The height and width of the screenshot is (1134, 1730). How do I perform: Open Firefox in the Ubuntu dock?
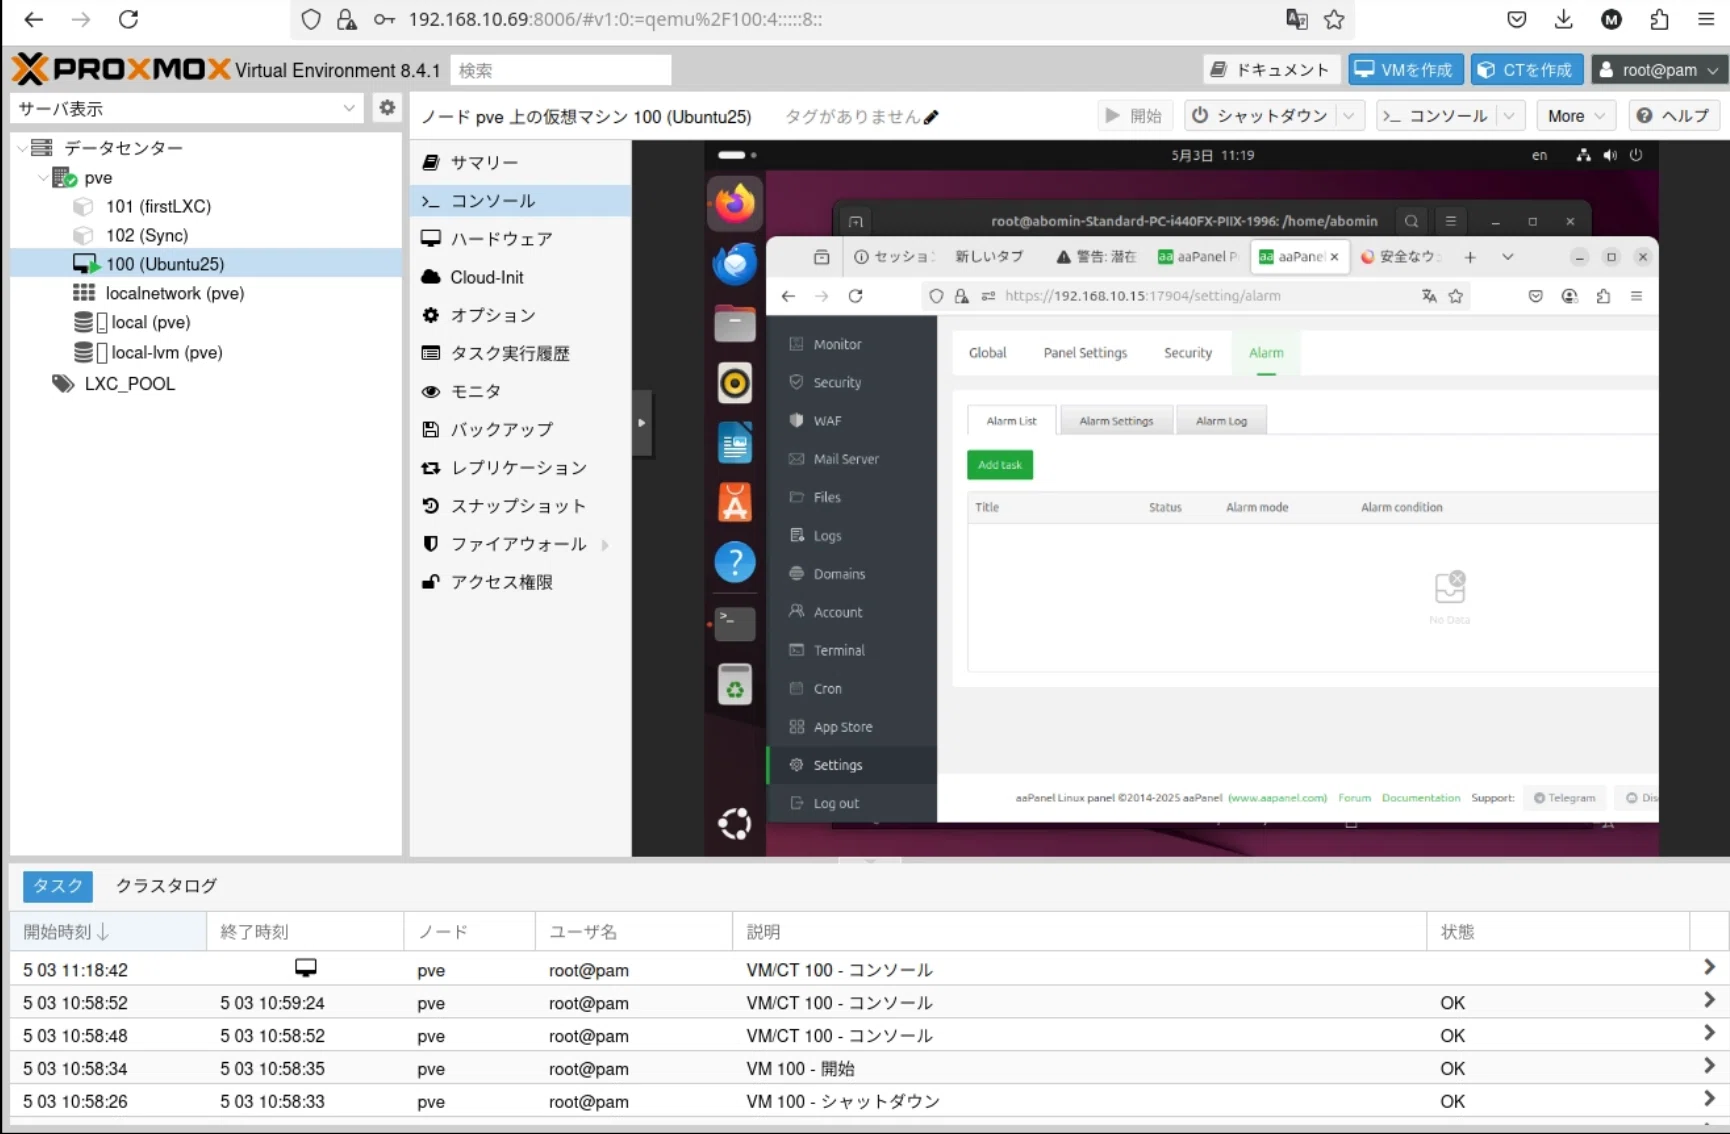pyautogui.click(x=735, y=204)
